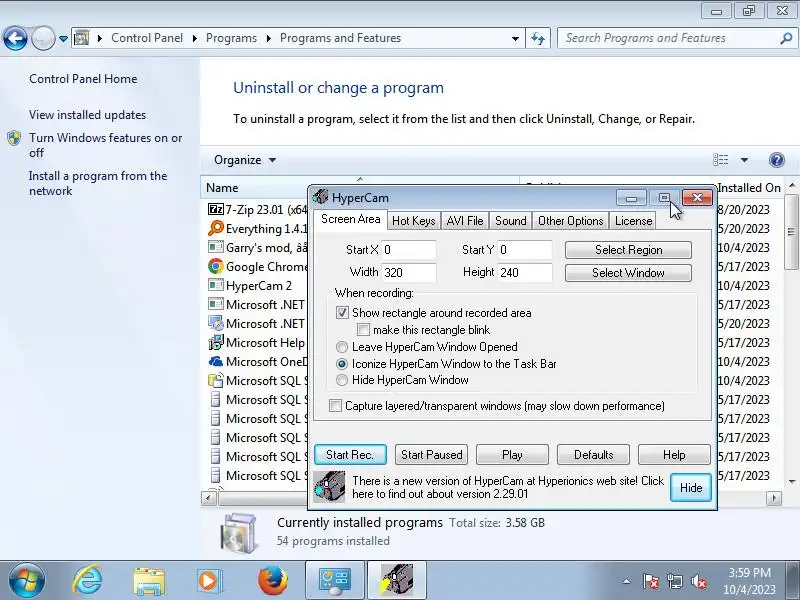Click the Microsoft OneDrive cloud icon
Viewport: 800px width, 600px height.
click(x=216, y=361)
